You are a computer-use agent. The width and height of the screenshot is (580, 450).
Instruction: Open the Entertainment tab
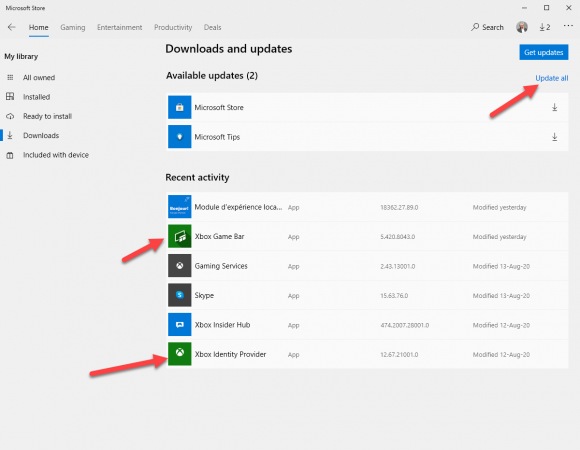tap(119, 27)
